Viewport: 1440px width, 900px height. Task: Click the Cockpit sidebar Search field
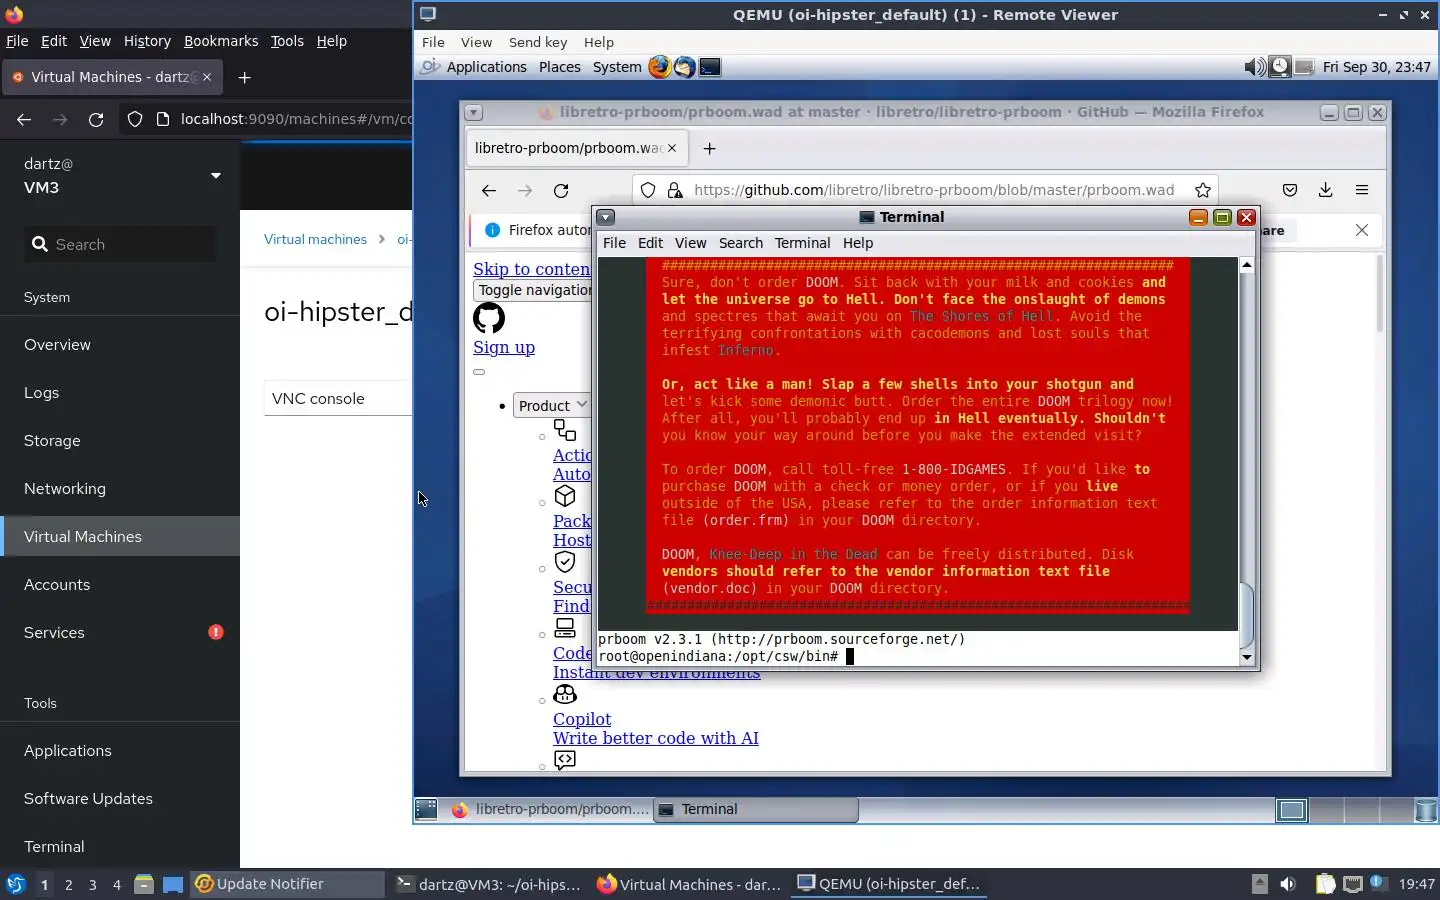click(120, 244)
